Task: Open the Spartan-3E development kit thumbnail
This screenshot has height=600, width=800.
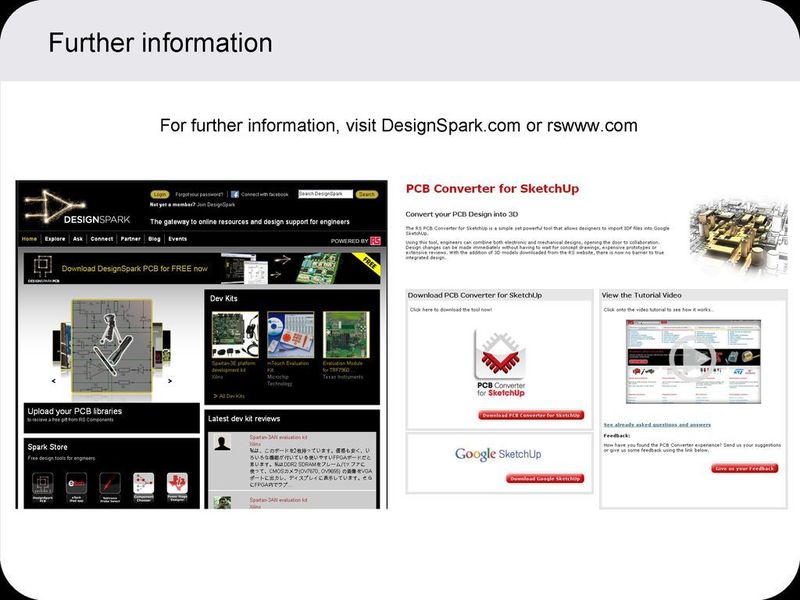Action: coord(235,335)
